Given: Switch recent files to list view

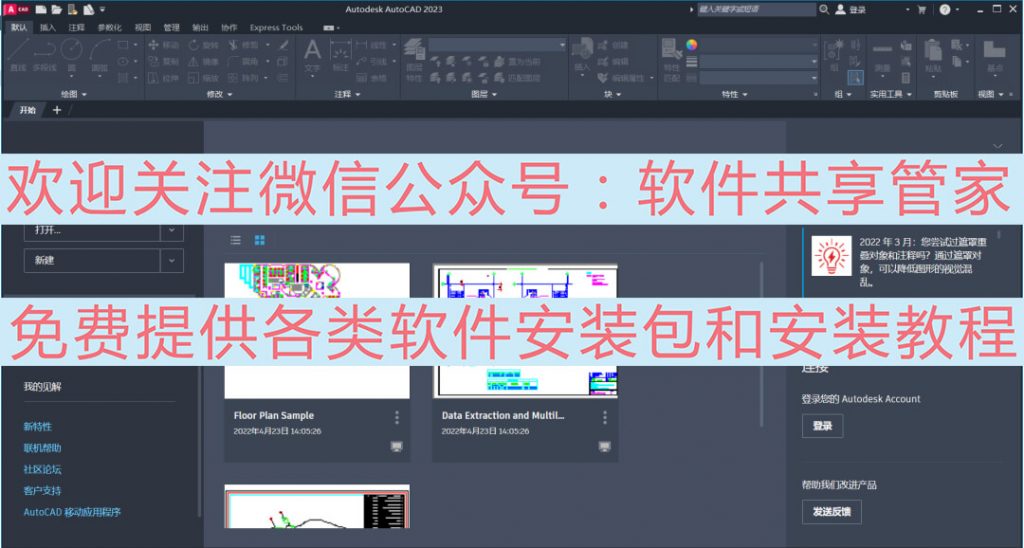Looking at the screenshot, I should pyautogui.click(x=236, y=240).
